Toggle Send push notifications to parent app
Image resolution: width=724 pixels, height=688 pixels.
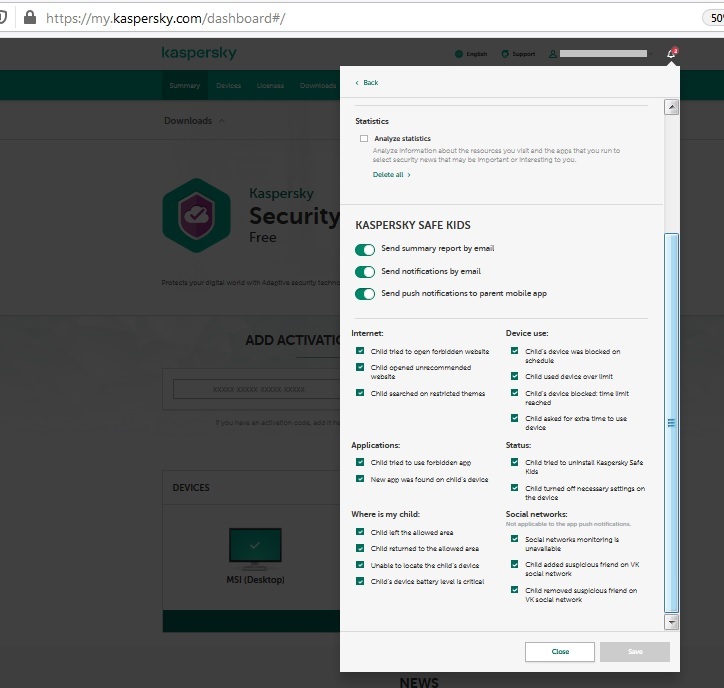click(365, 294)
